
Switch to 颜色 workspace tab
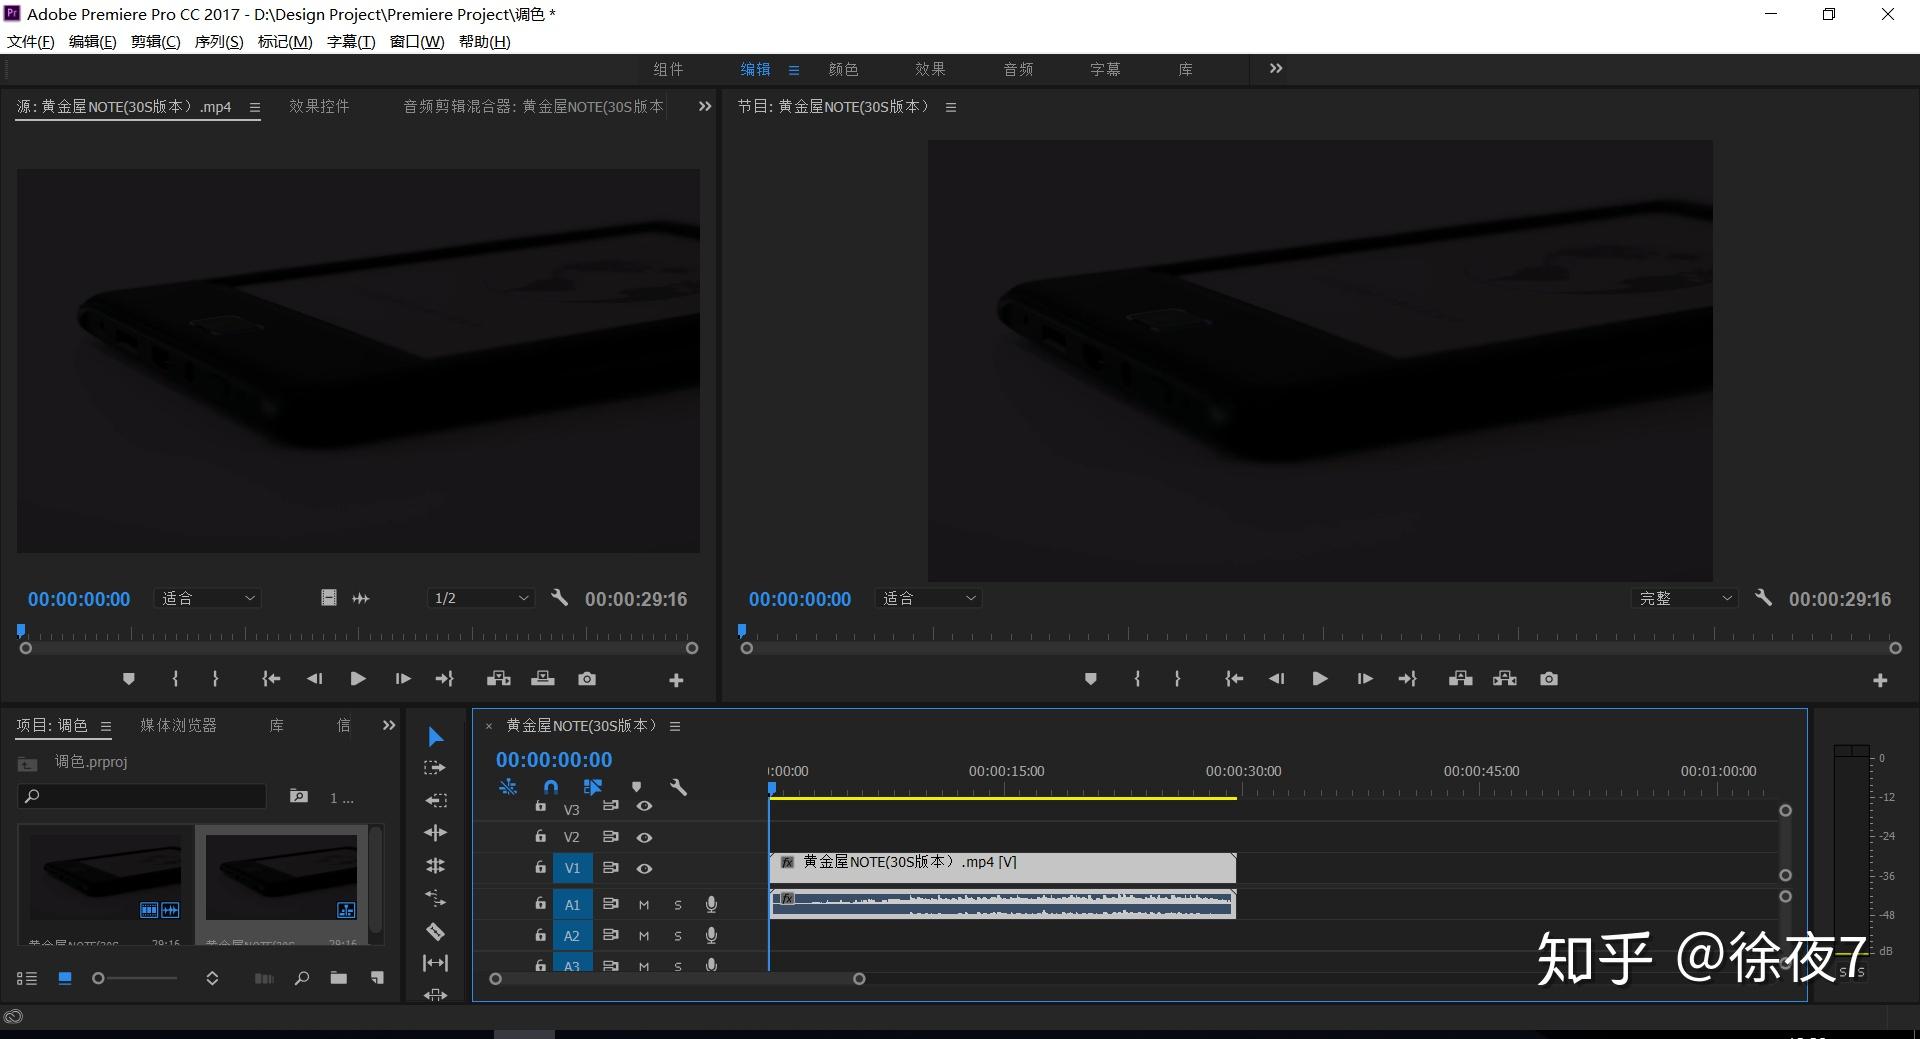click(843, 69)
